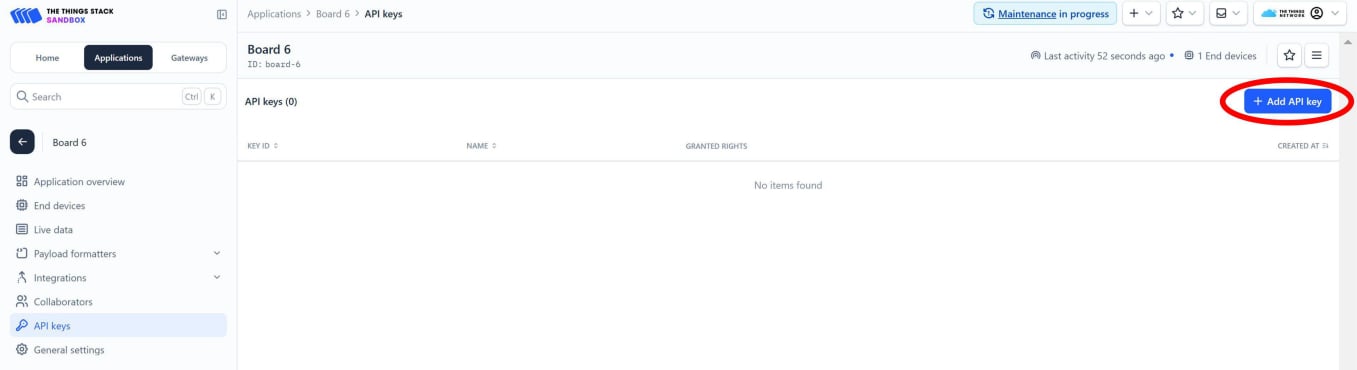Open the Board 6 hamburger menu
Image resolution: width=1357 pixels, height=370 pixels.
click(x=1317, y=56)
